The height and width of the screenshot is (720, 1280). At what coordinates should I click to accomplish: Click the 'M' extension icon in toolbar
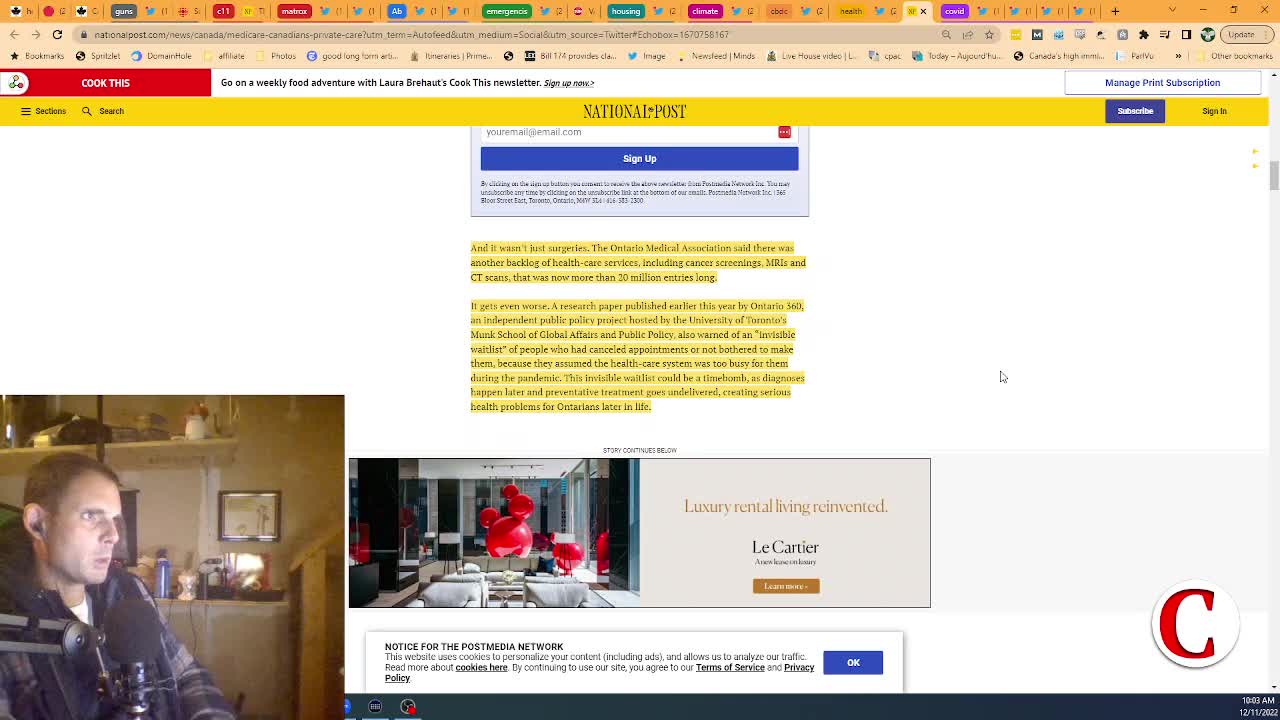pyautogui.click(x=1037, y=34)
